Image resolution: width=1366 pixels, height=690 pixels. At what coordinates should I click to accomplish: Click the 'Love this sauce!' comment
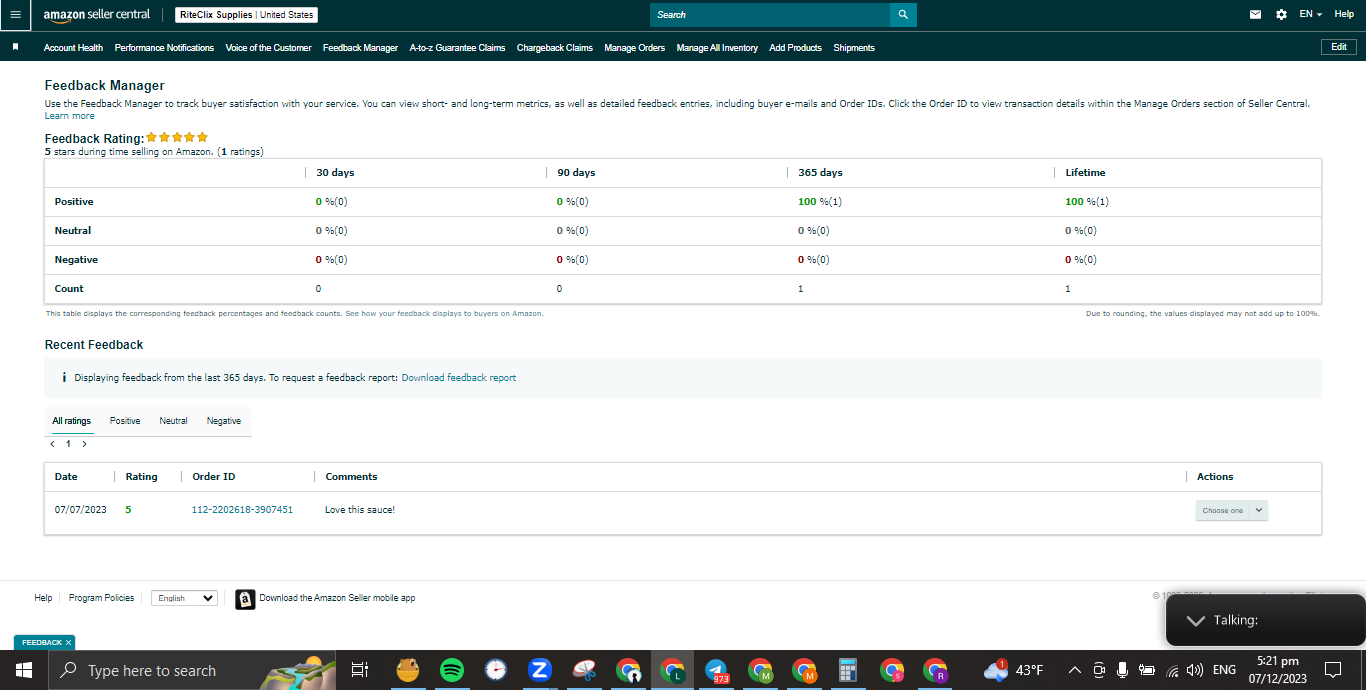click(360, 510)
